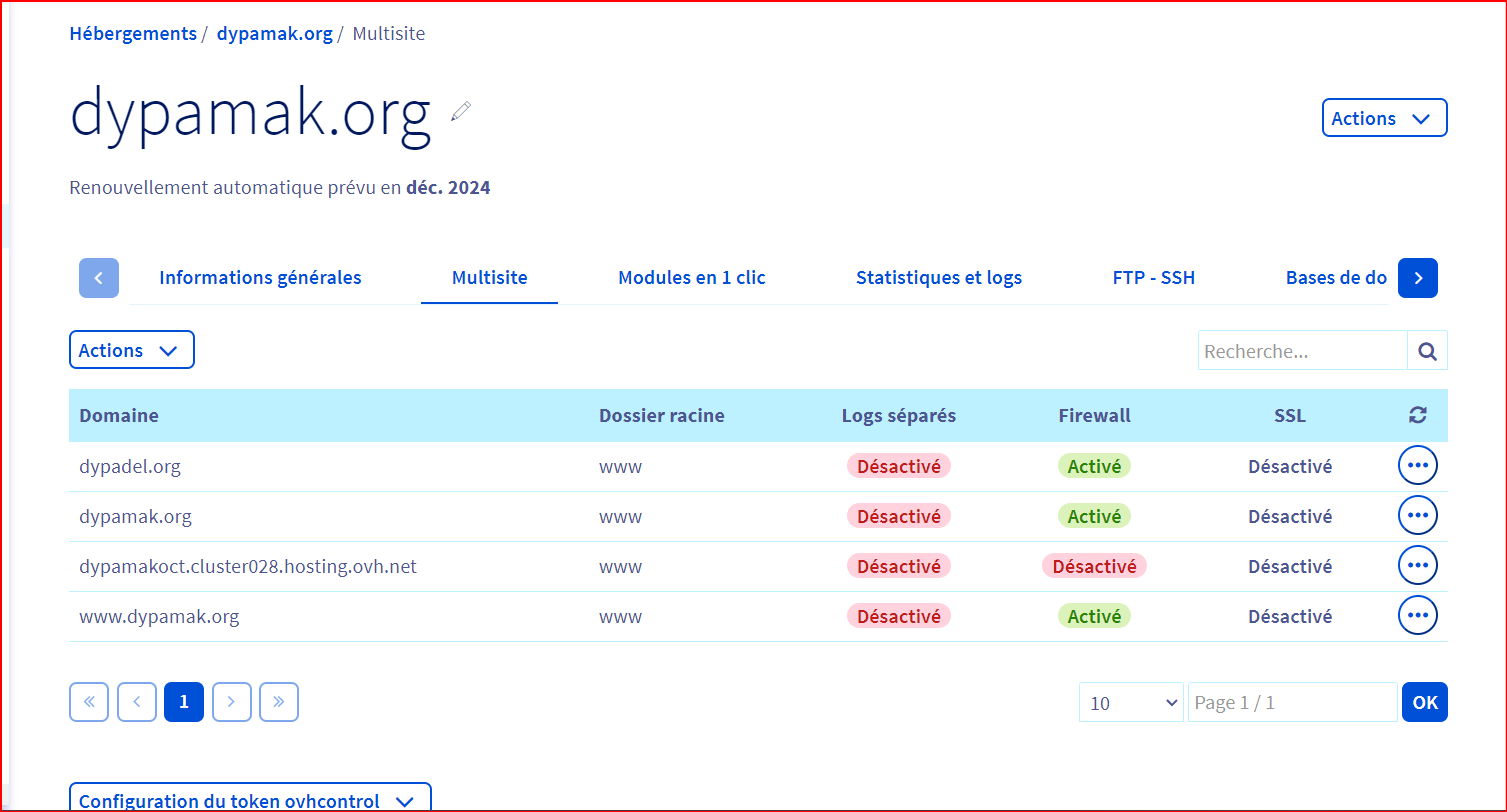
Task: Expand Configuration du token ovhcontrol
Action: pos(249,799)
